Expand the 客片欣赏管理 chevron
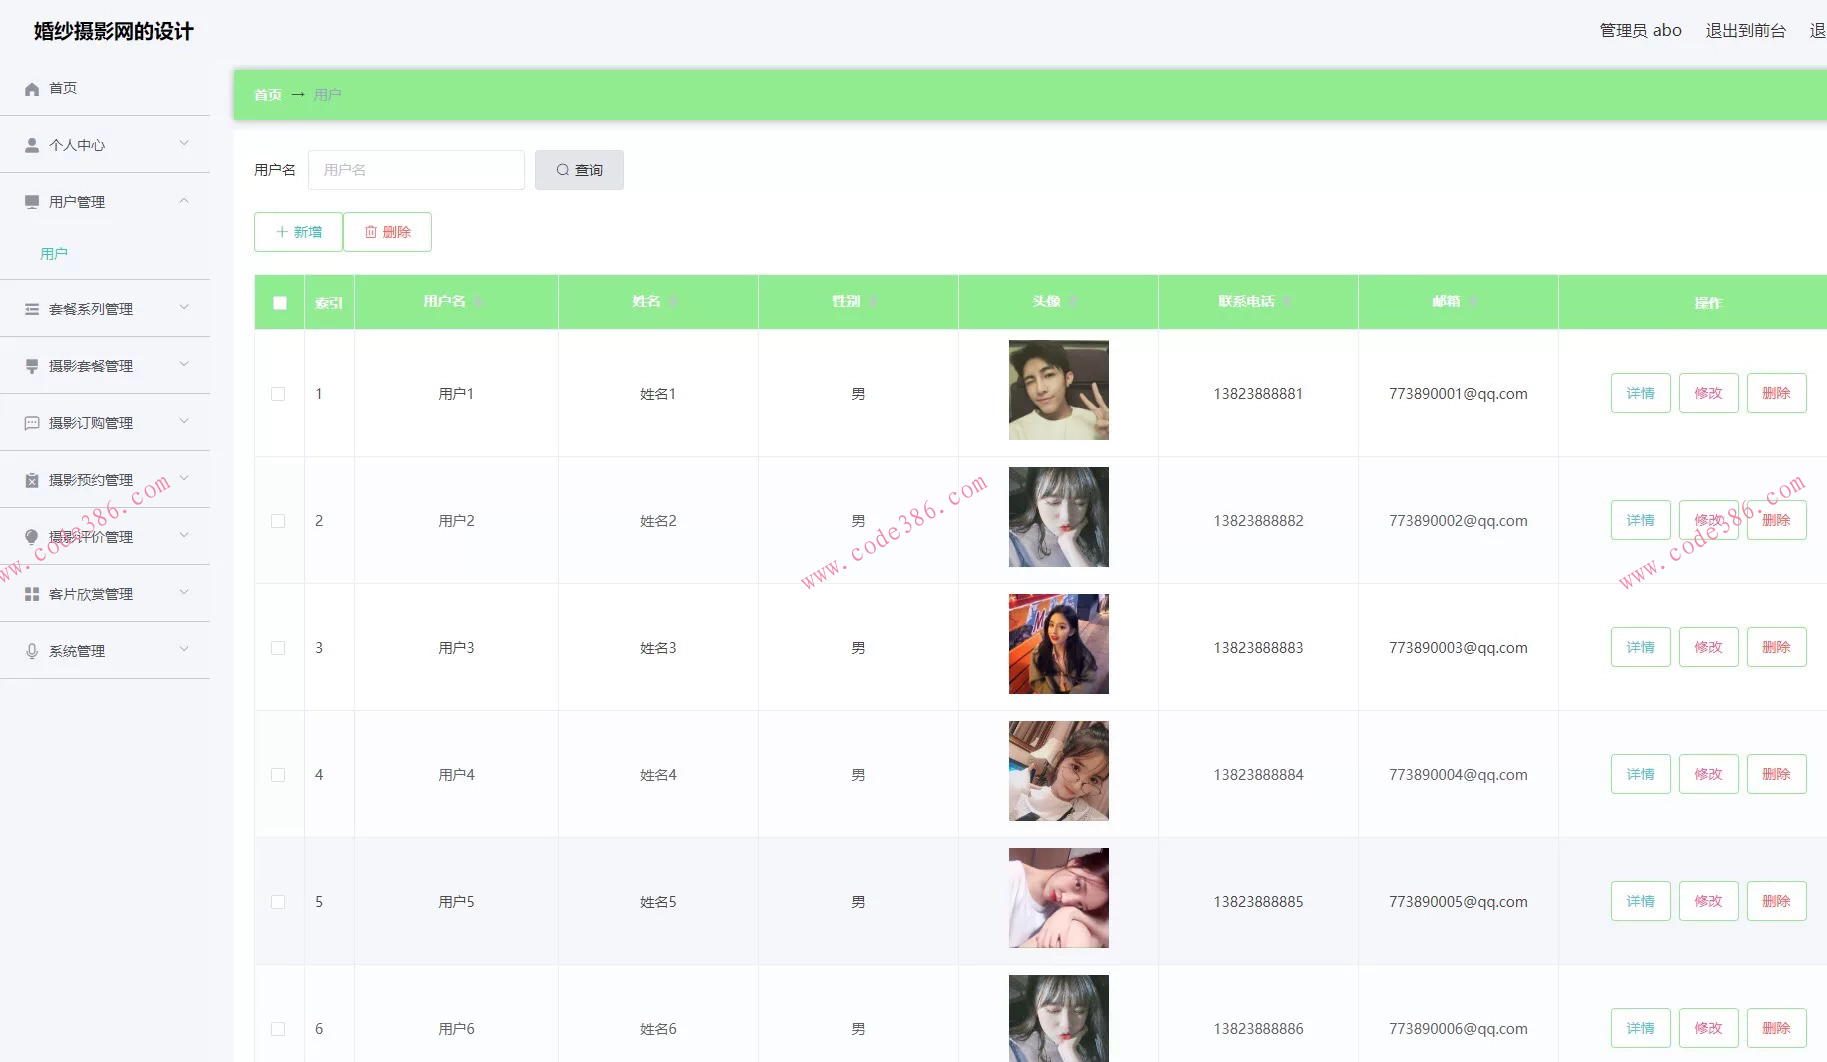This screenshot has width=1827, height=1062. click(x=184, y=592)
